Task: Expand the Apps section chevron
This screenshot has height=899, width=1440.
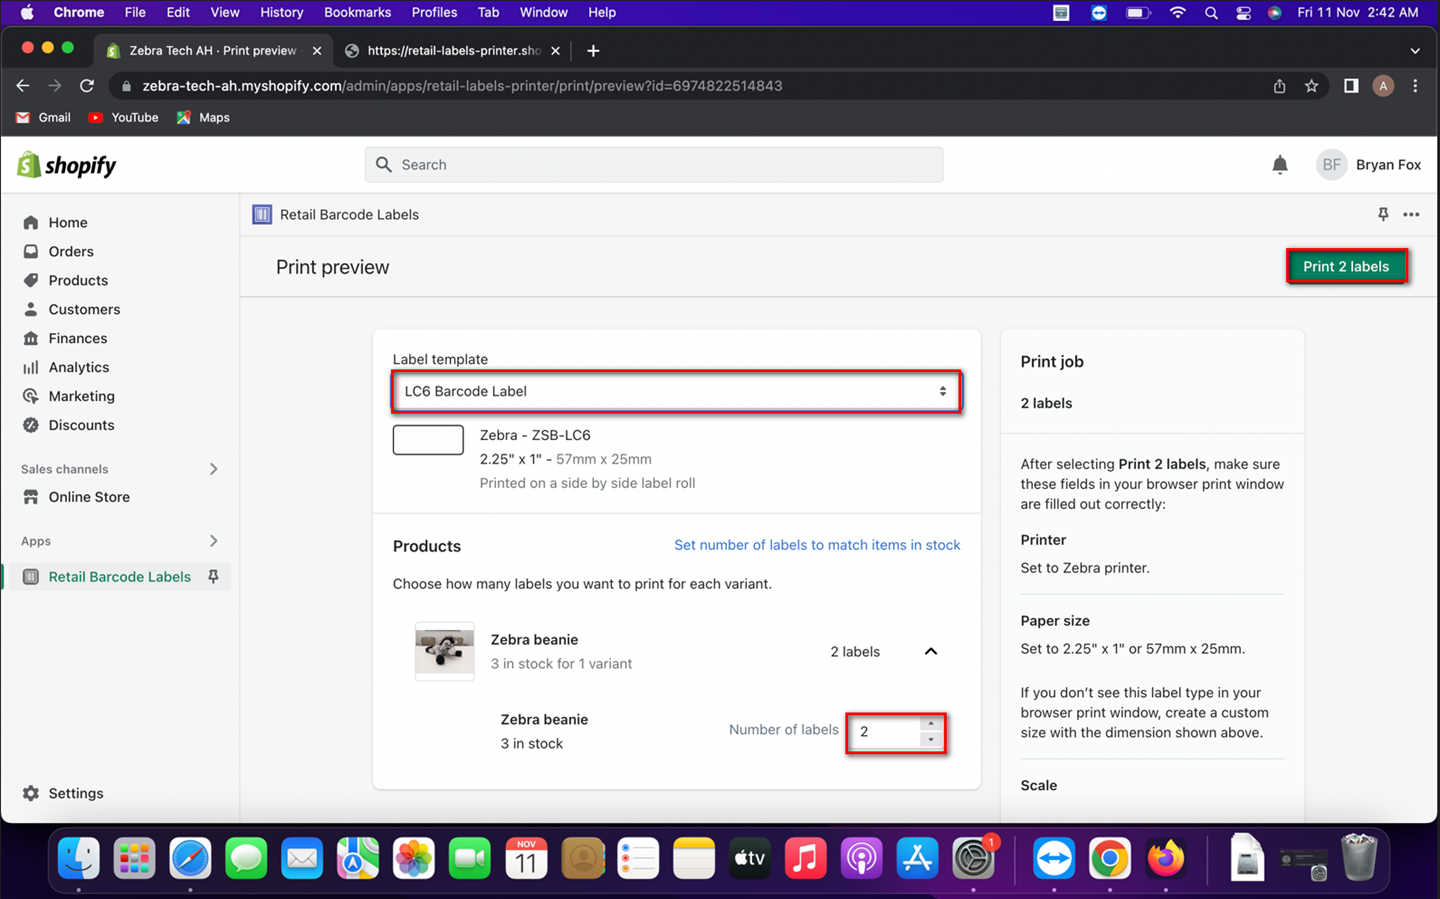Action: (x=213, y=541)
